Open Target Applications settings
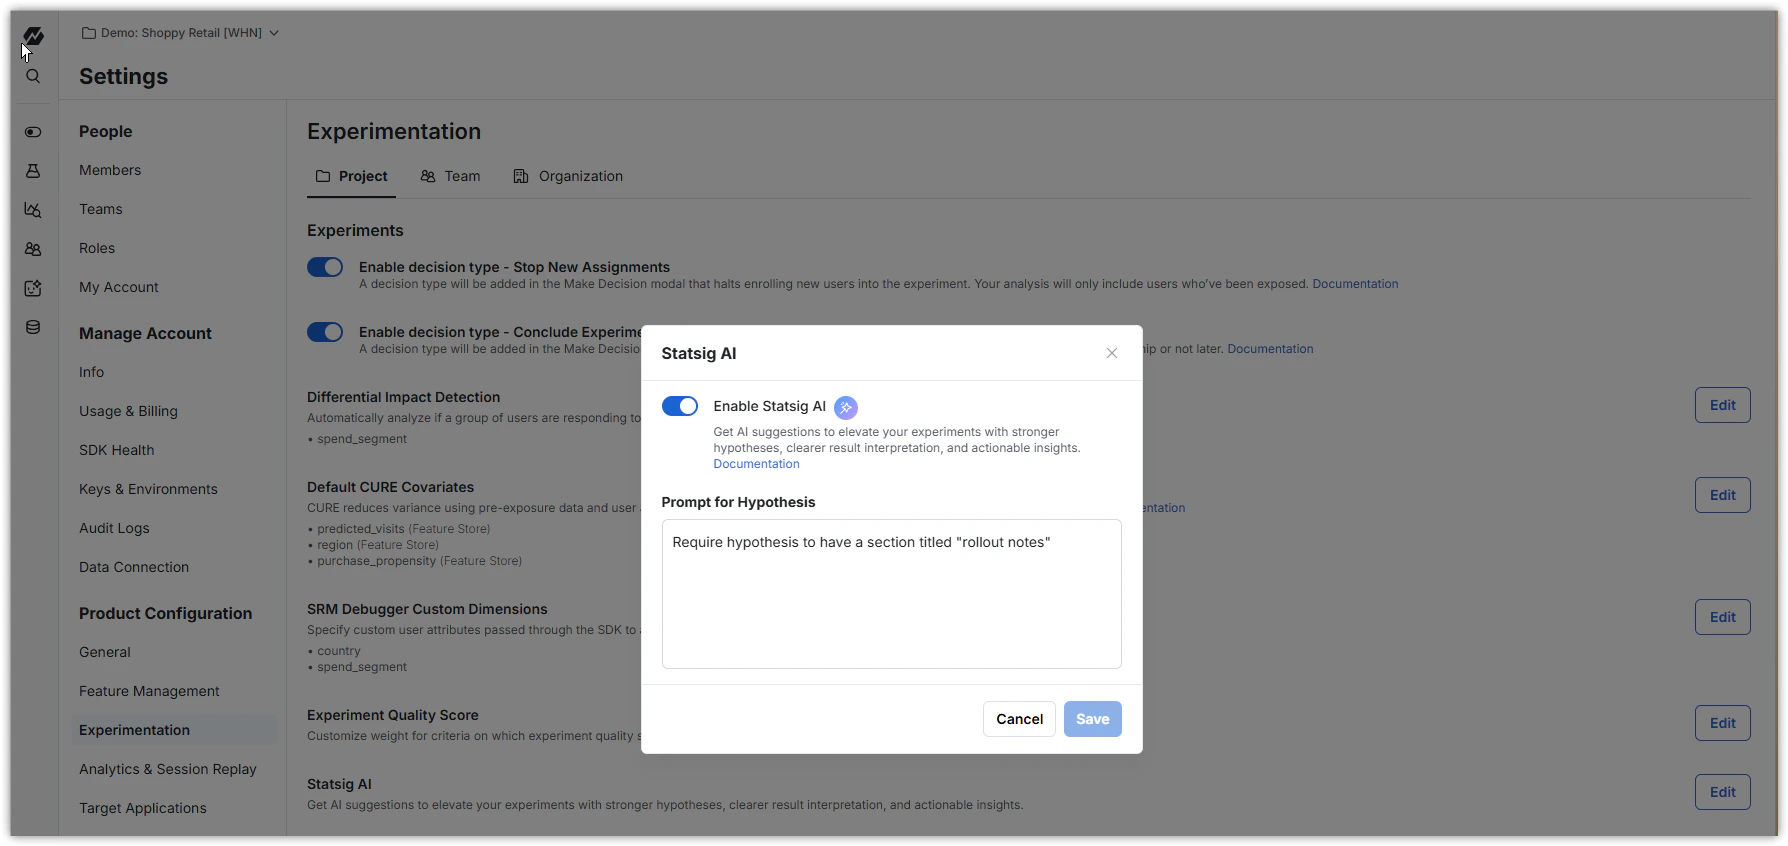Screen dimensions: 1788x846 tap(143, 808)
